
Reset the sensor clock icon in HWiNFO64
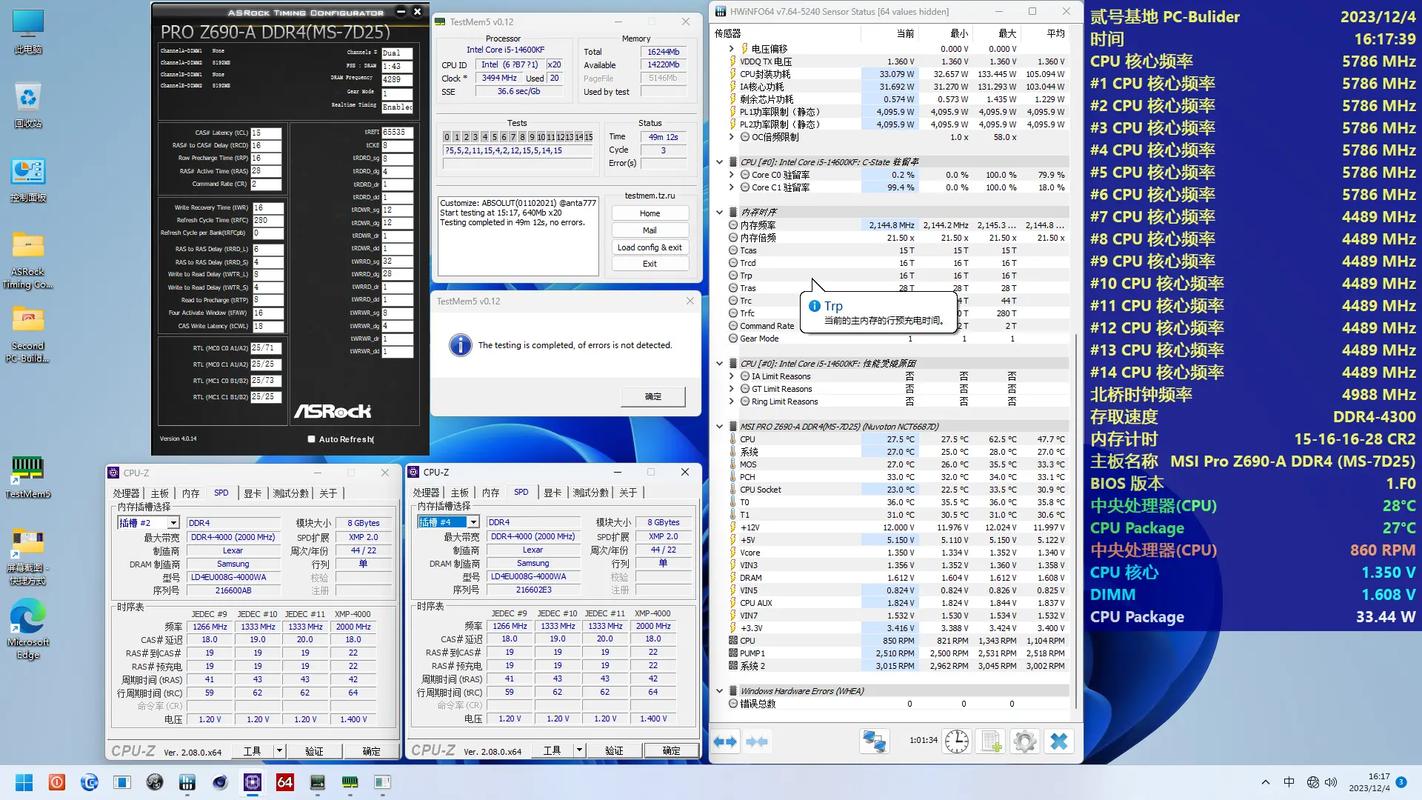point(957,741)
